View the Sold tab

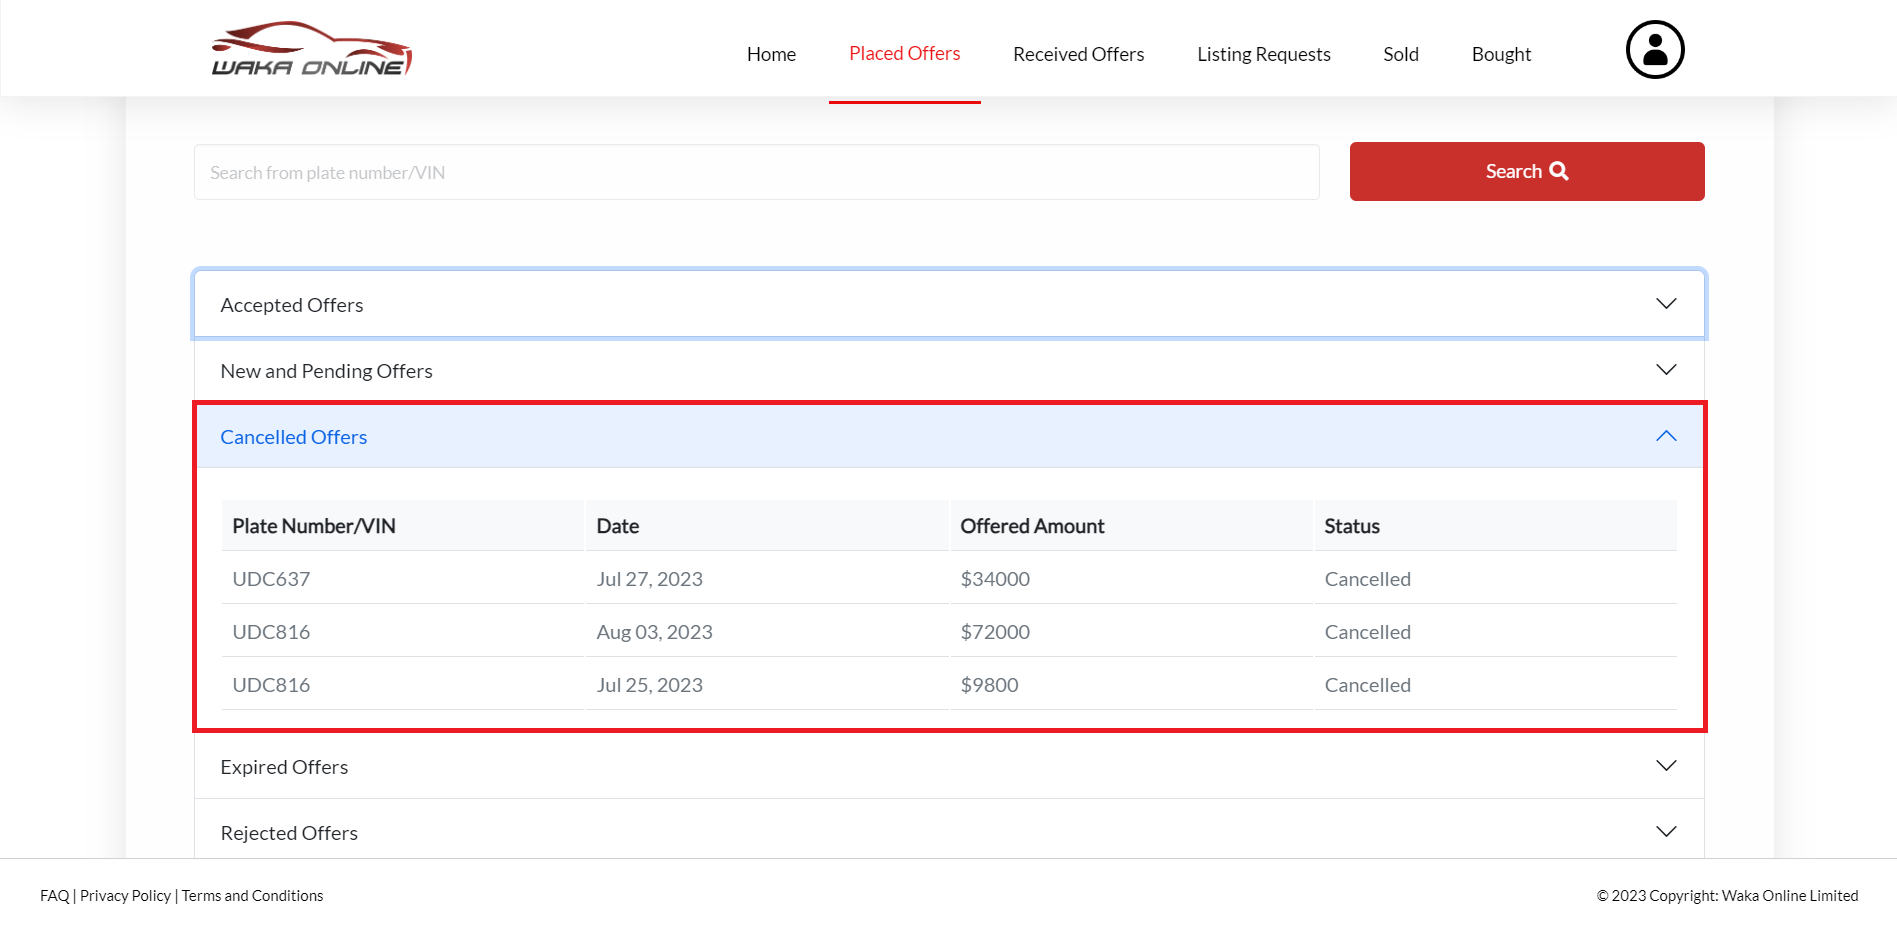1401,54
